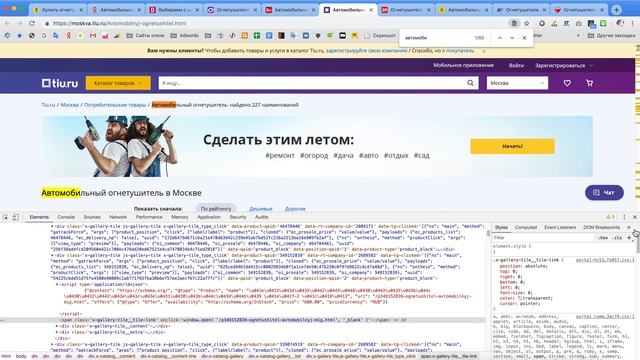Click the magnifier search icon
Image resolution: width=640 pixels, height=360 pixels.
(471, 83)
